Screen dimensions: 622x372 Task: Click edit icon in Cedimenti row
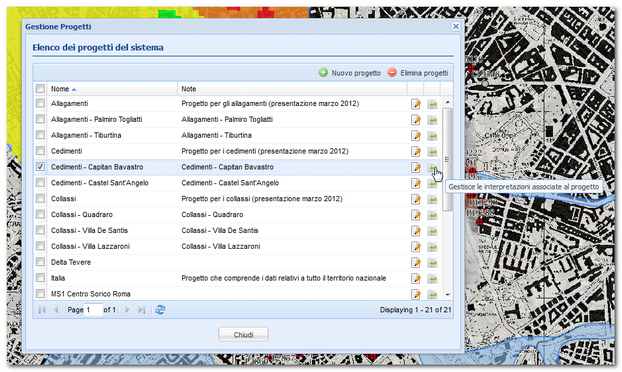(x=416, y=151)
